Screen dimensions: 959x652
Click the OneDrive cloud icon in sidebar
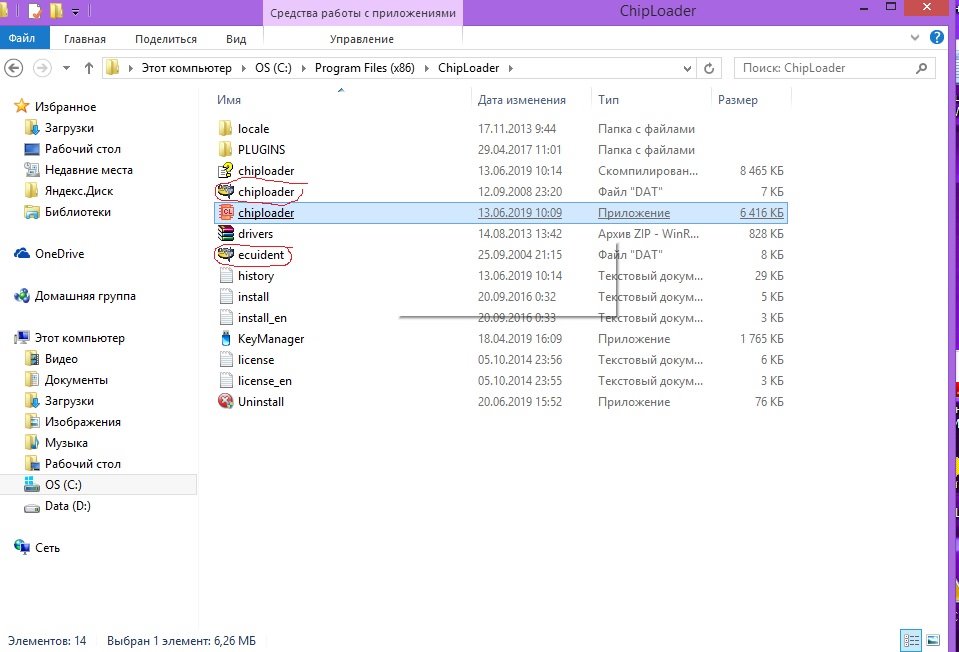22,254
